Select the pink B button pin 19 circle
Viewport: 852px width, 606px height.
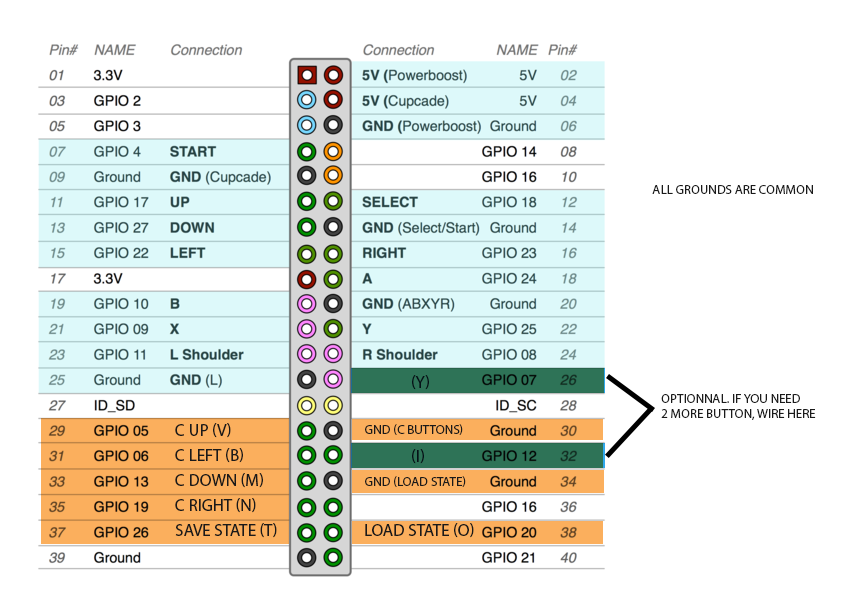pos(307,304)
